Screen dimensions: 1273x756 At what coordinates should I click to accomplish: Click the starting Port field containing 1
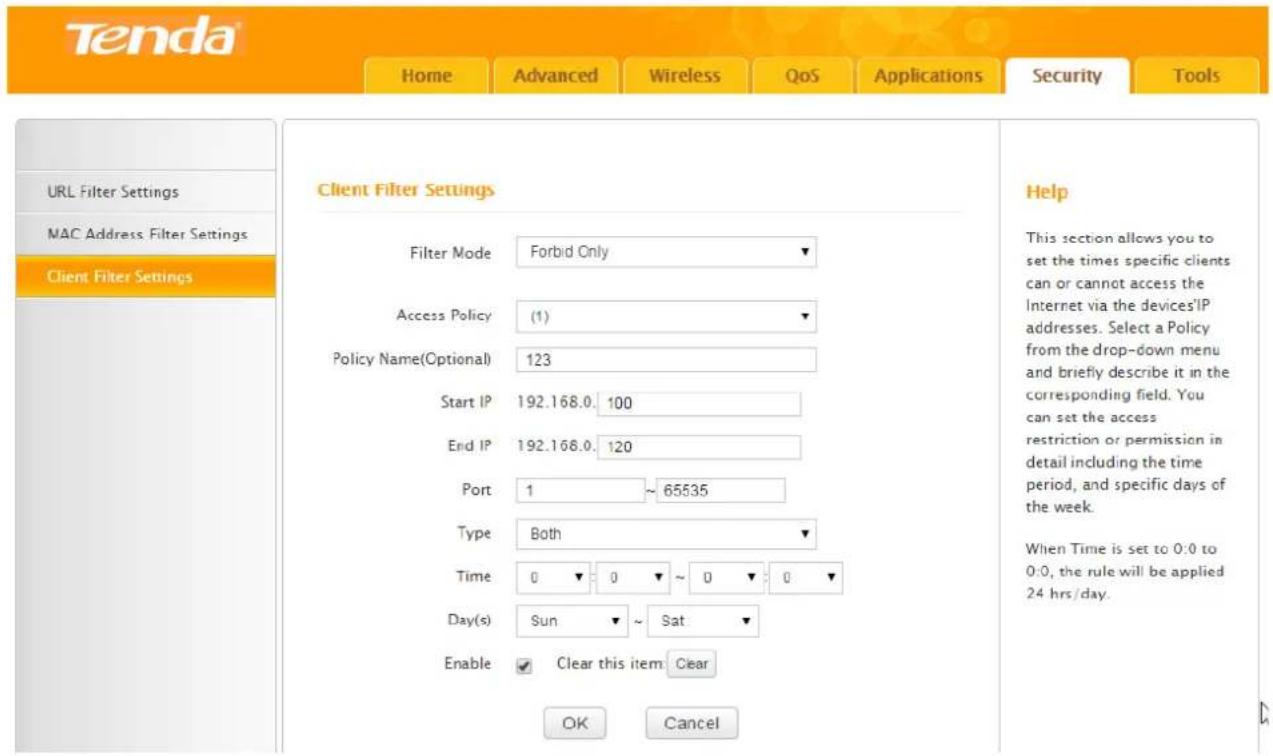click(x=581, y=491)
